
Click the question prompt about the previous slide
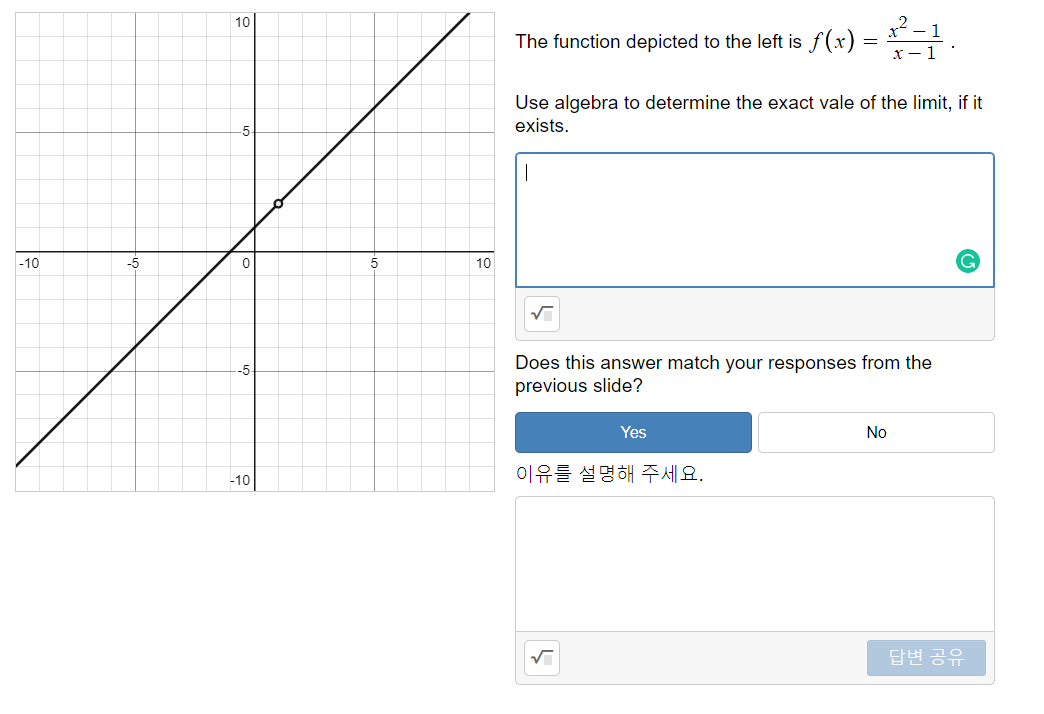coord(722,374)
